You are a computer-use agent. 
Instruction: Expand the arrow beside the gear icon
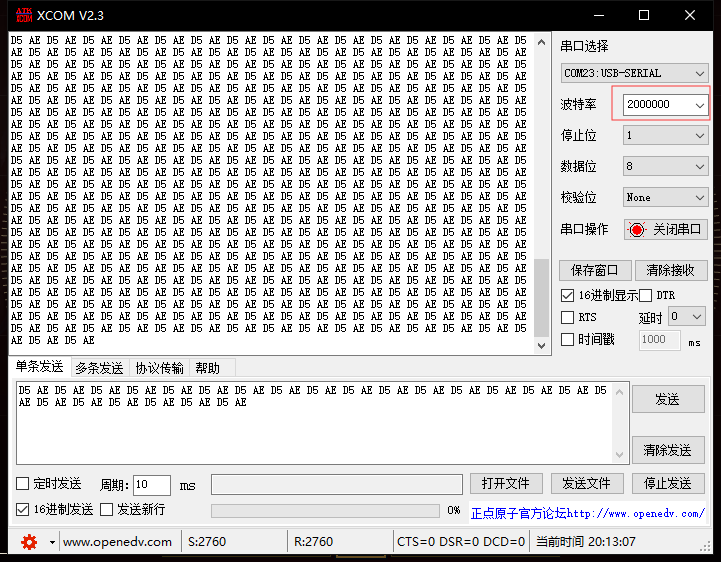[x=52, y=543]
